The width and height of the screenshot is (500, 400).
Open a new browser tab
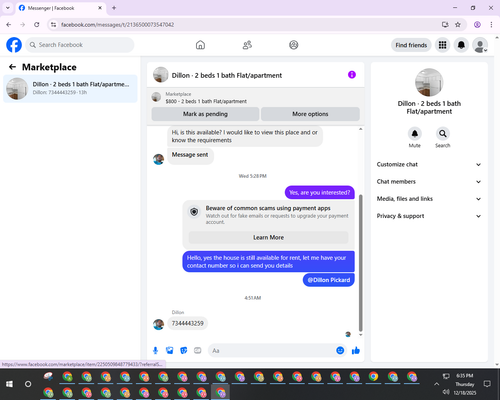coord(114,8)
